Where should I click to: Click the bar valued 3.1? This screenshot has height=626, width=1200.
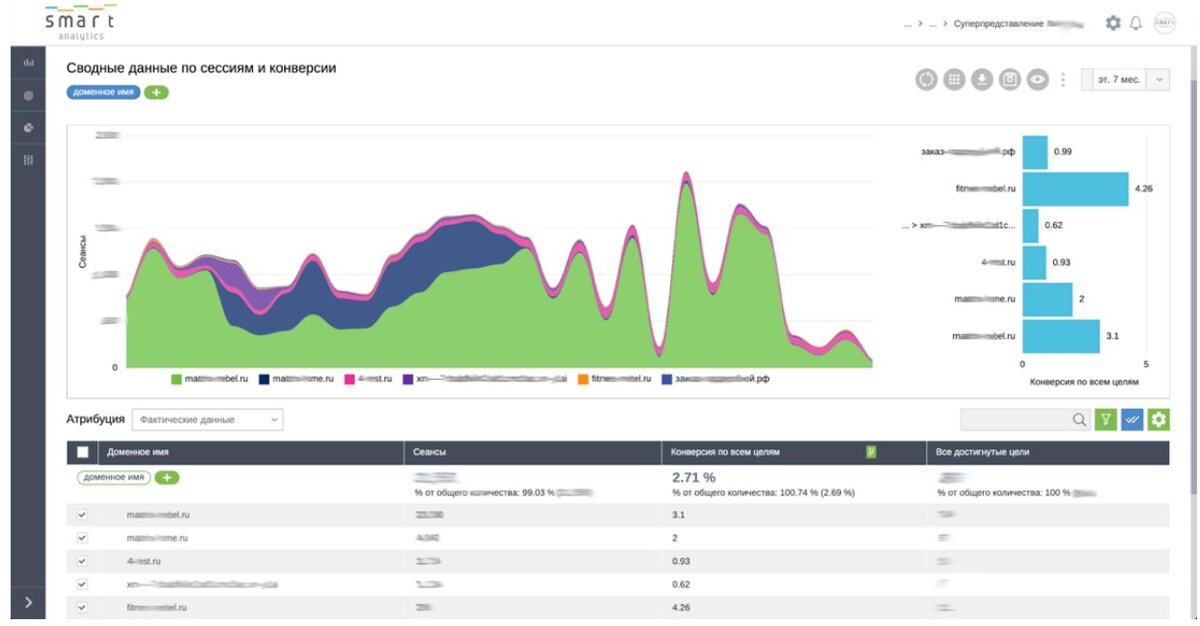[1061, 336]
